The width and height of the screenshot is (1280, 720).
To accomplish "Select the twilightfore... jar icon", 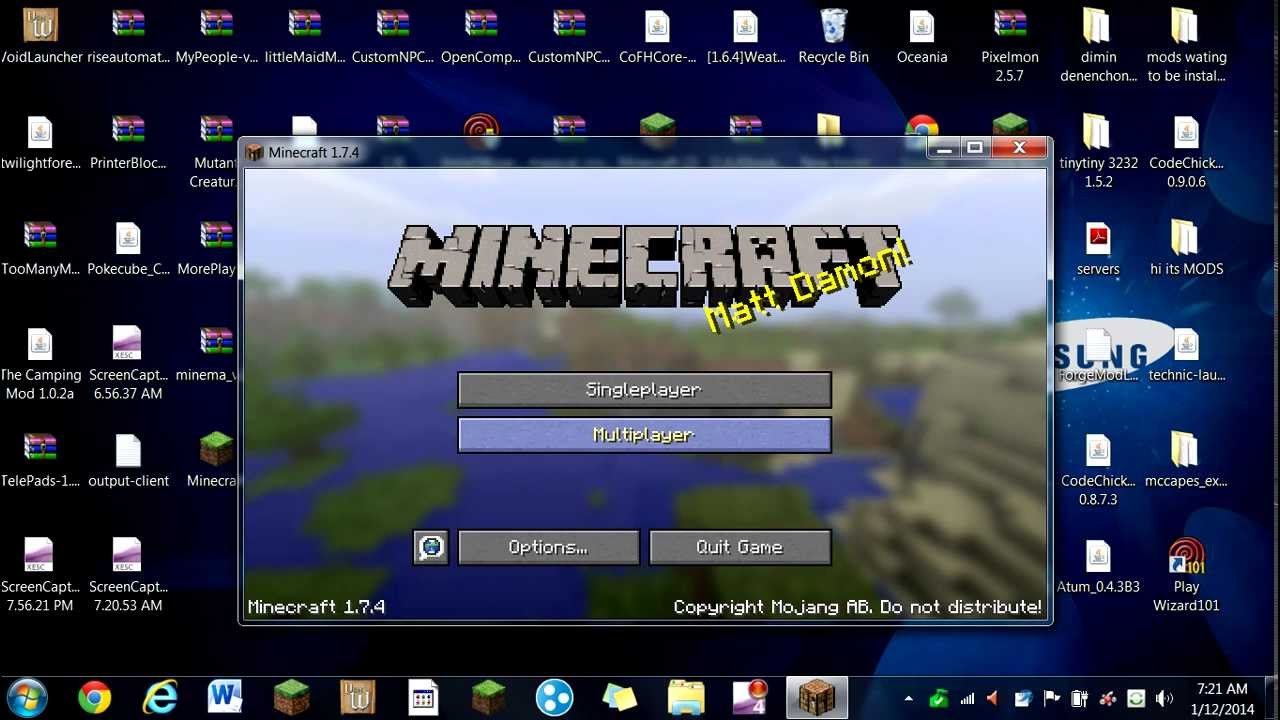I will (x=40, y=142).
